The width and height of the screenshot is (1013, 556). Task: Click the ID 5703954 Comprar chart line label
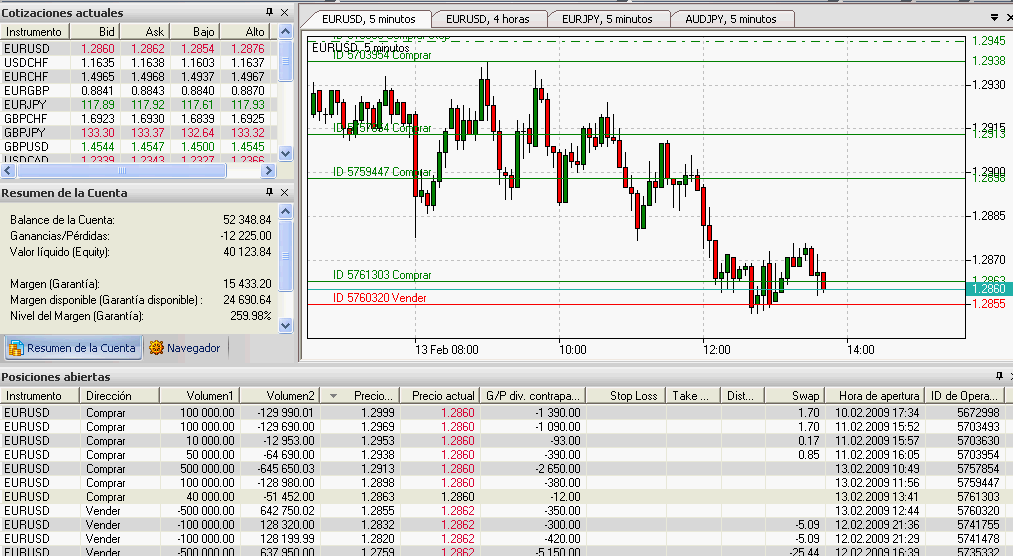click(x=382, y=55)
